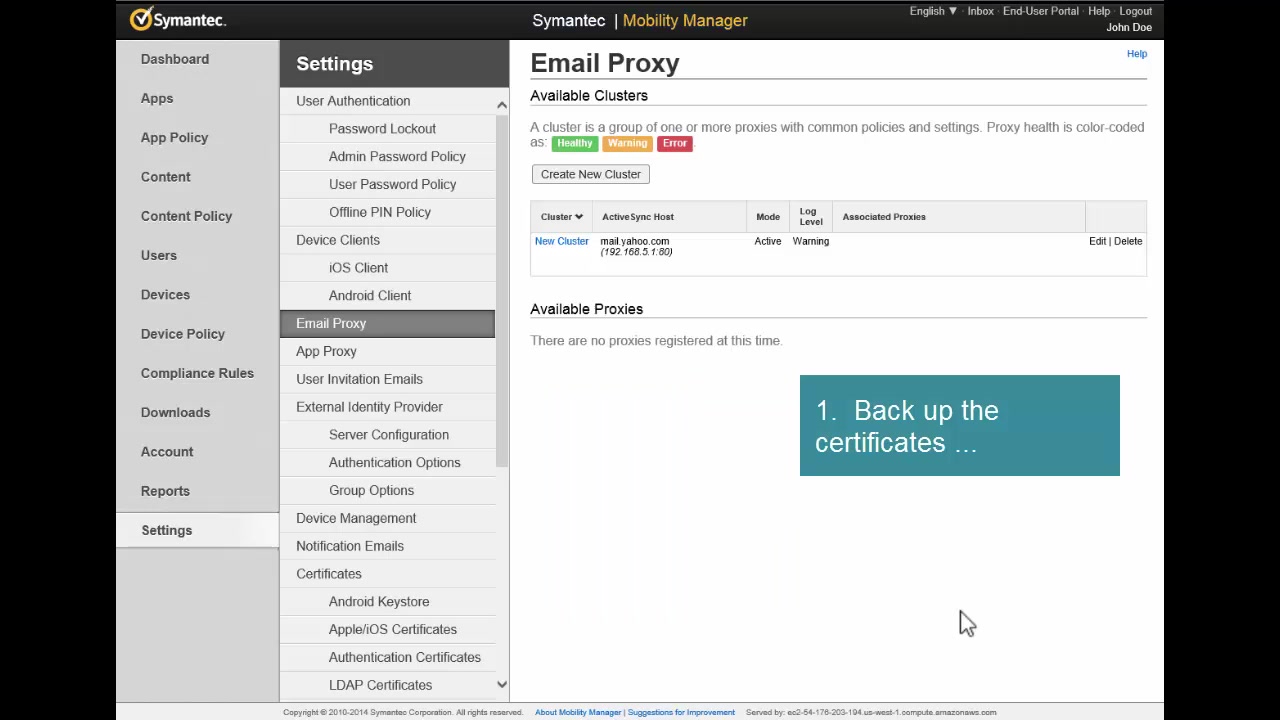
Task: Select Certificates settings
Action: click(x=329, y=574)
